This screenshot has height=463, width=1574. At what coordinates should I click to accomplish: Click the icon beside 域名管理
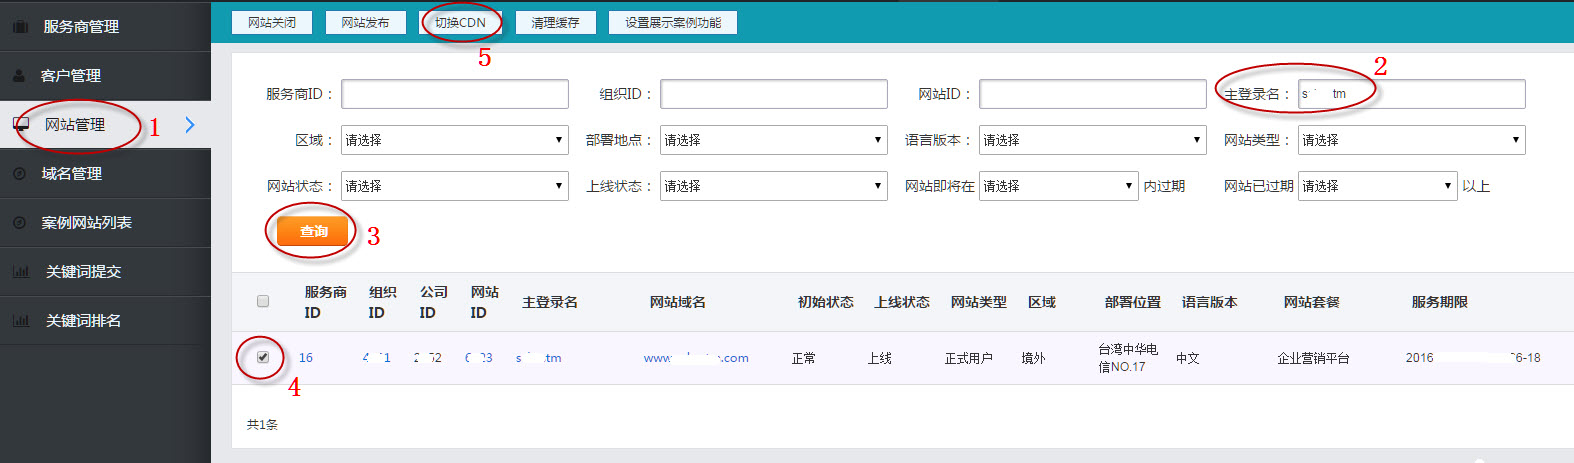tap(19, 174)
